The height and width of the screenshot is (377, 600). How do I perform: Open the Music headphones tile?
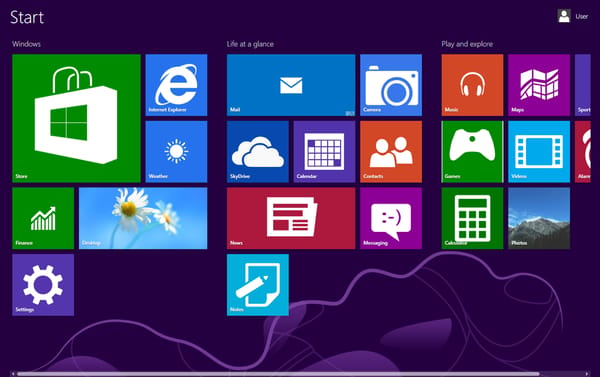(472, 85)
